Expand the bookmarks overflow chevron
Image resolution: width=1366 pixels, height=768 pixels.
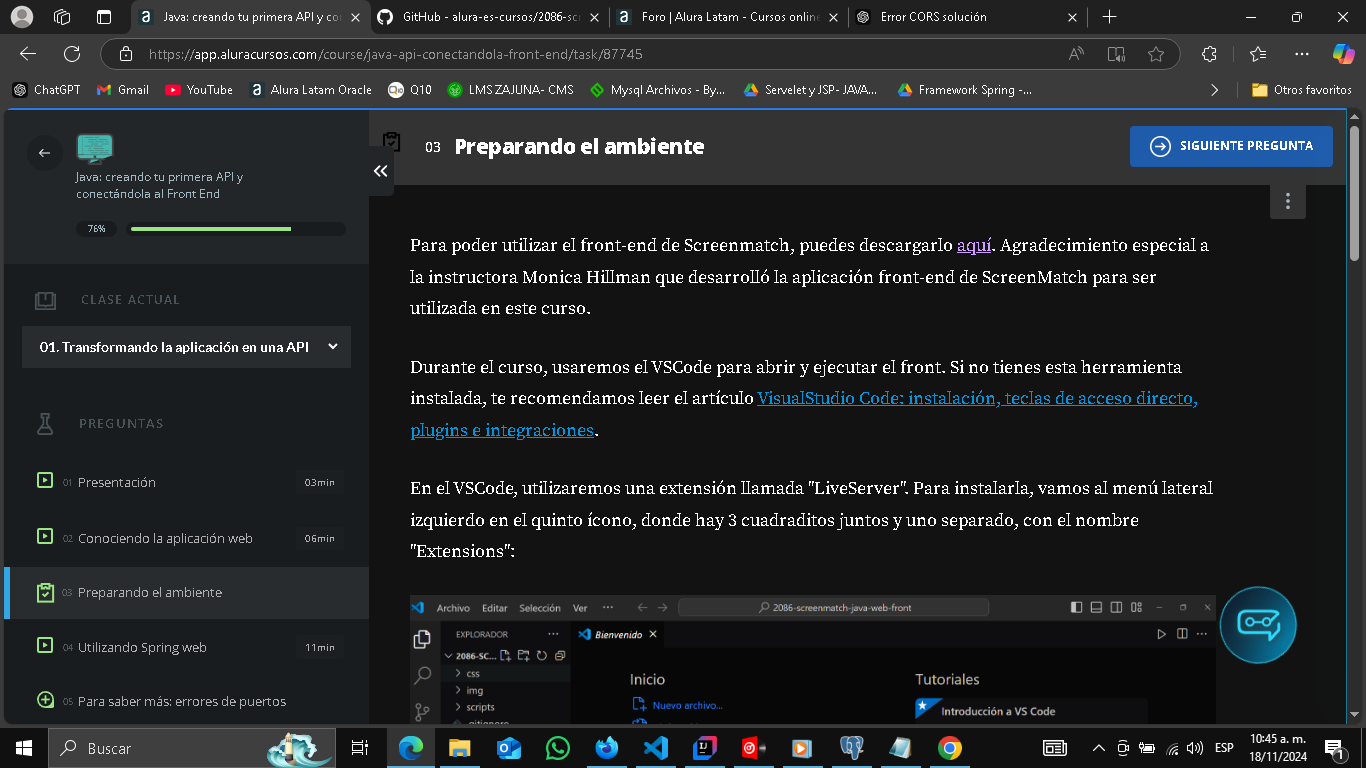1215,89
